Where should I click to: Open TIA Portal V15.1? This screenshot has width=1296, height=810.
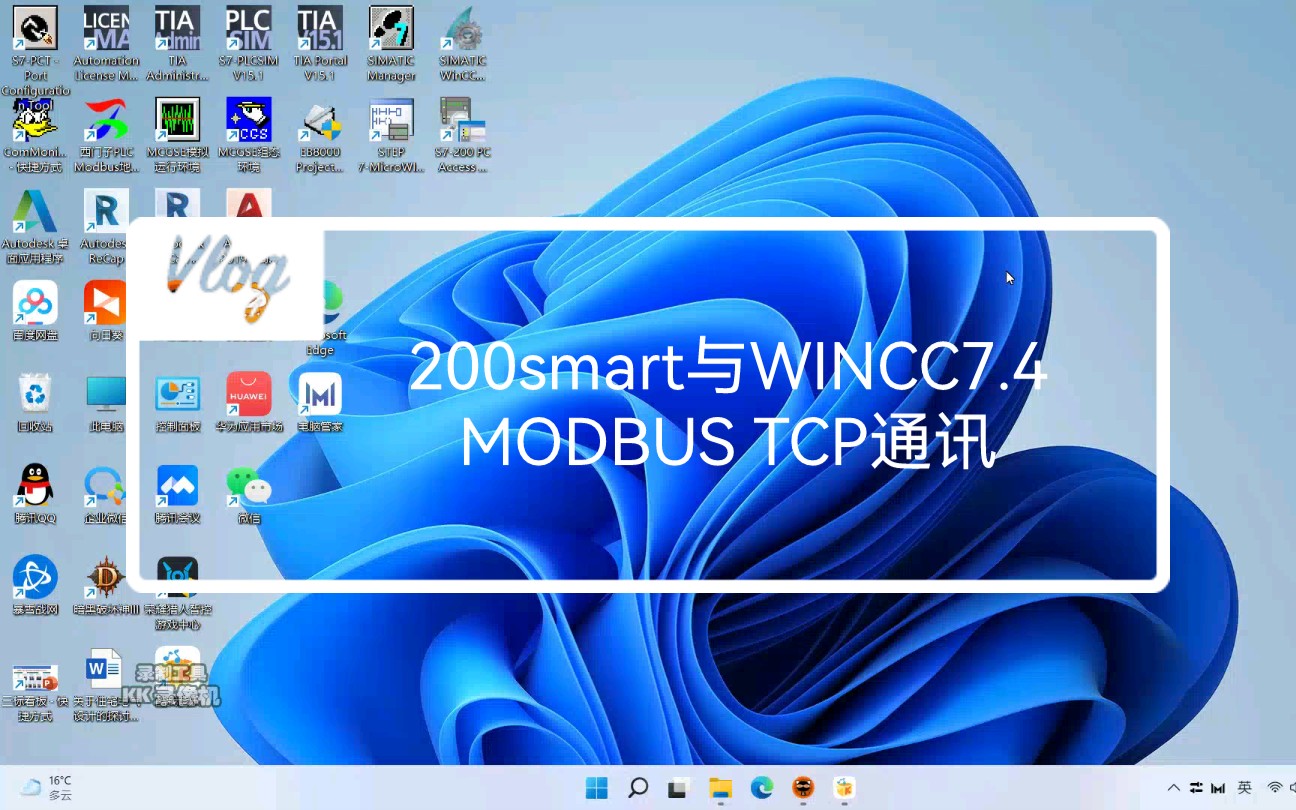[x=320, y=29]
